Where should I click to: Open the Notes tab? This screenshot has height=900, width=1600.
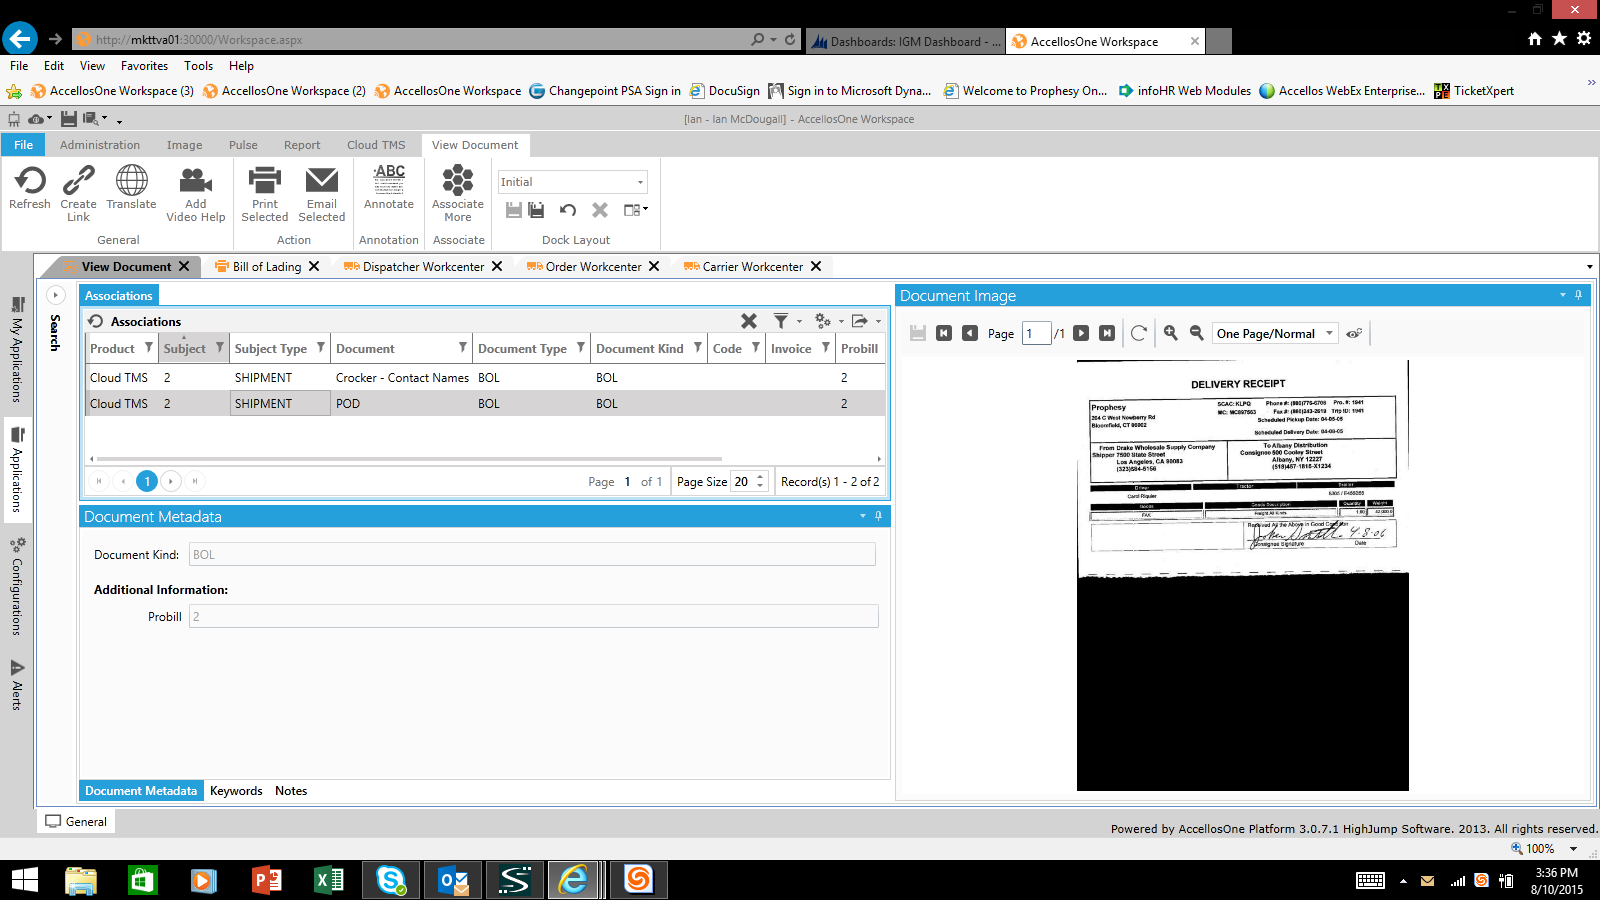pyautogui.click(x=291, y=791)
